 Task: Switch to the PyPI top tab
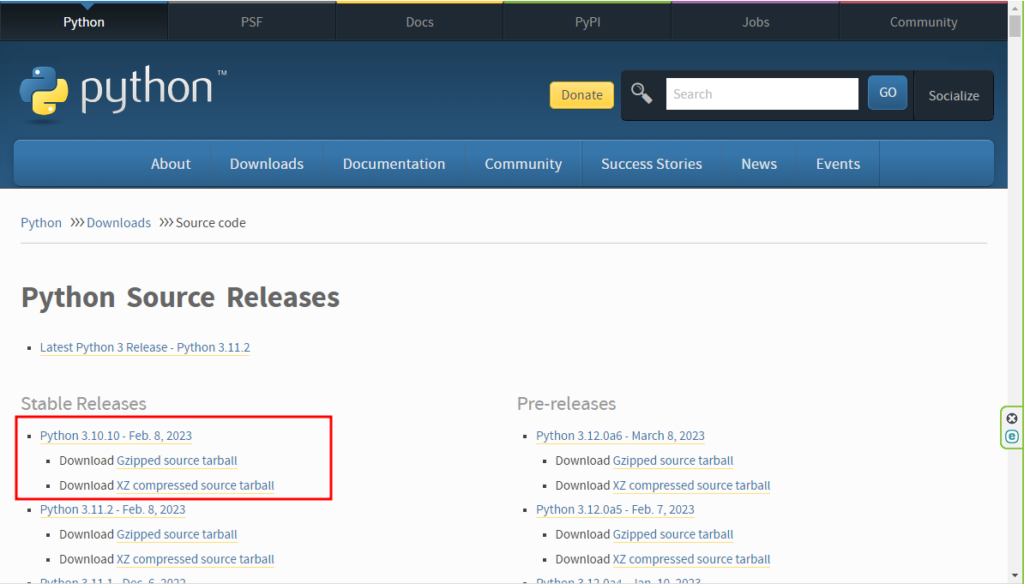pyautogui.click(x=587, y=22)
